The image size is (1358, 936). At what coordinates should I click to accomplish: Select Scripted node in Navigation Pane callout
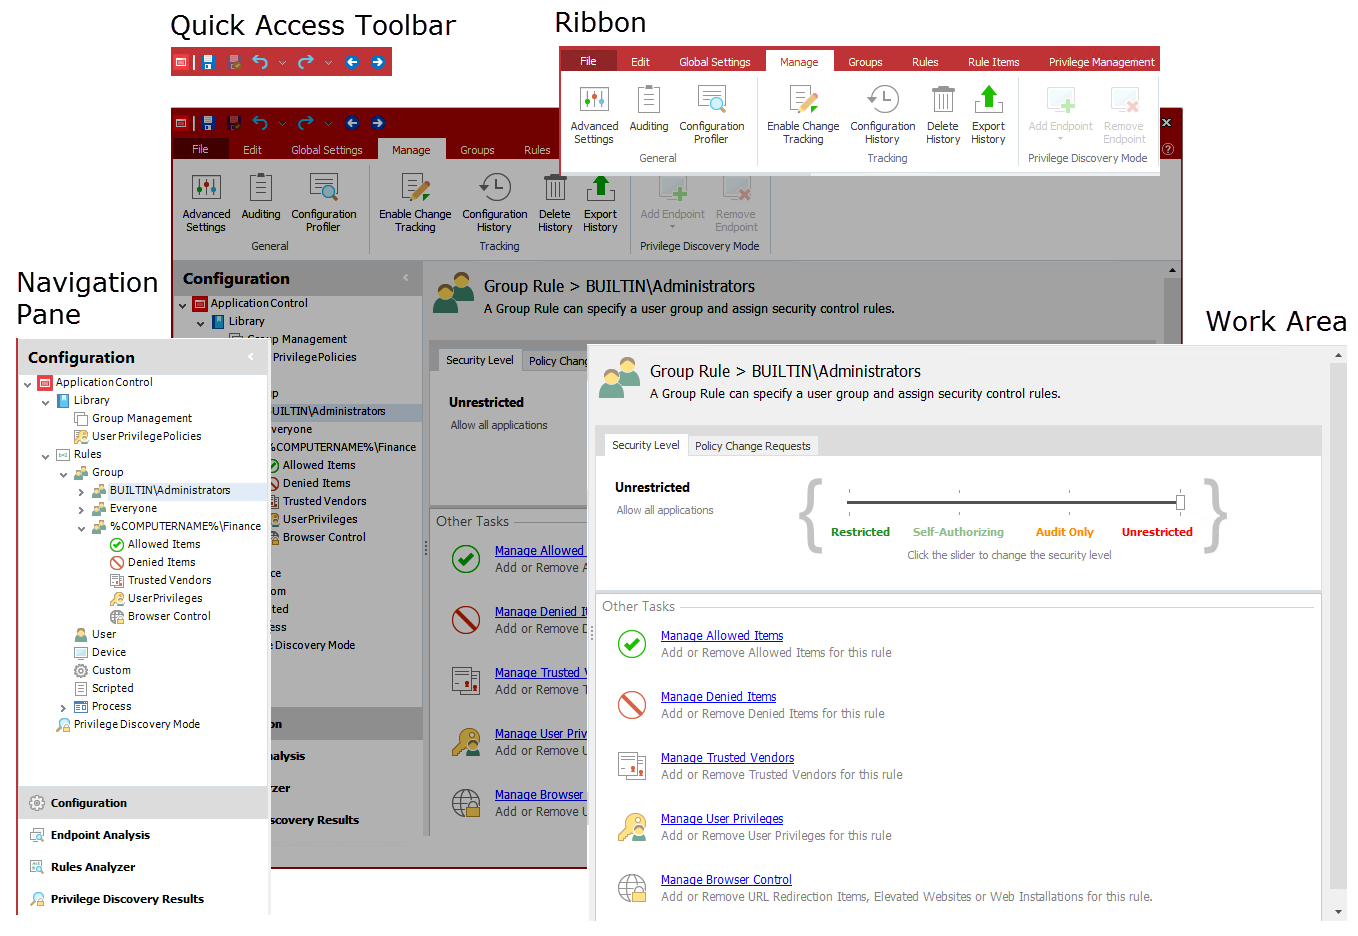(x=113, y=688)
